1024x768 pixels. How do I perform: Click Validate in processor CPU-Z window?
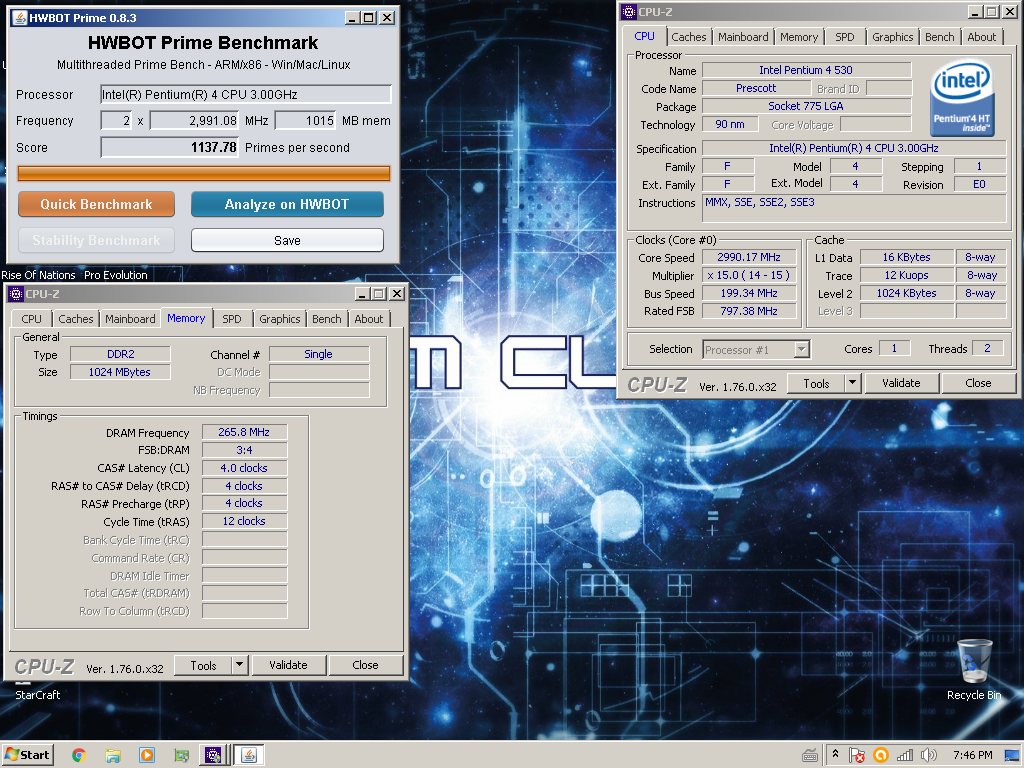tap(901, 383)
